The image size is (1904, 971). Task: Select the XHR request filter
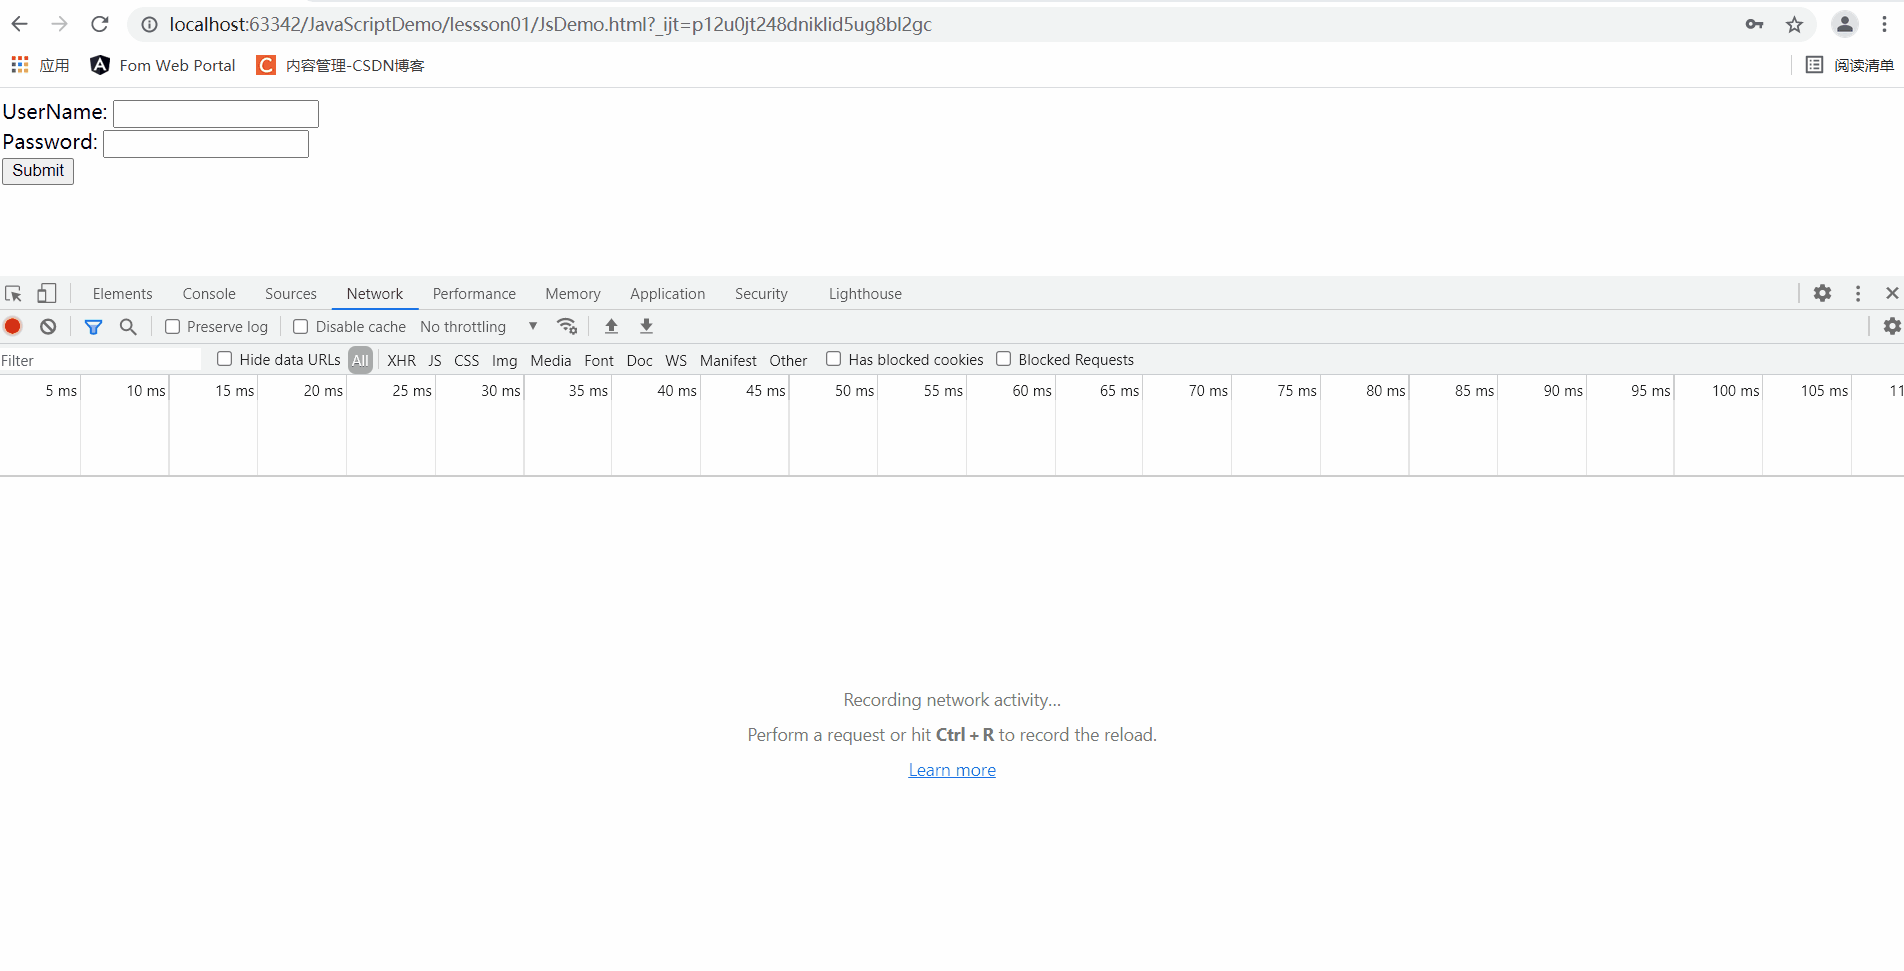tap(401, 360)
